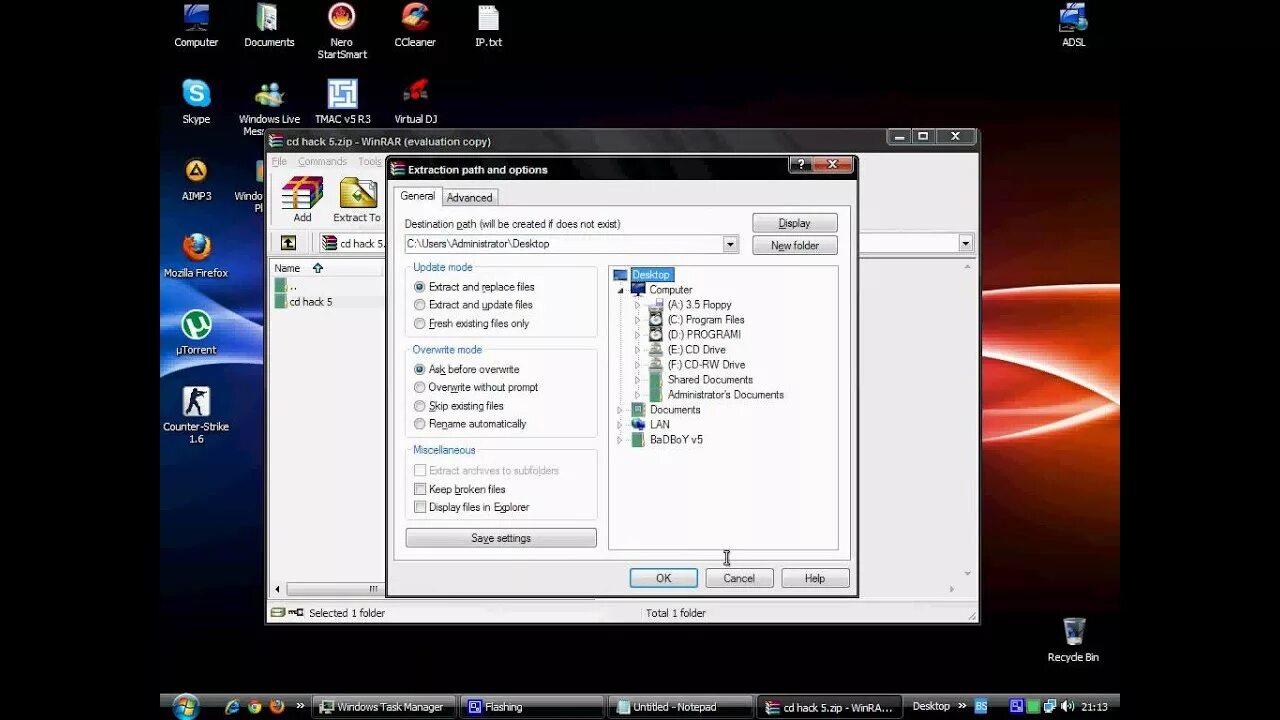The image size is (1280, 720).
Task: Select Desktop in the folder tree
Action: (651, 275)
